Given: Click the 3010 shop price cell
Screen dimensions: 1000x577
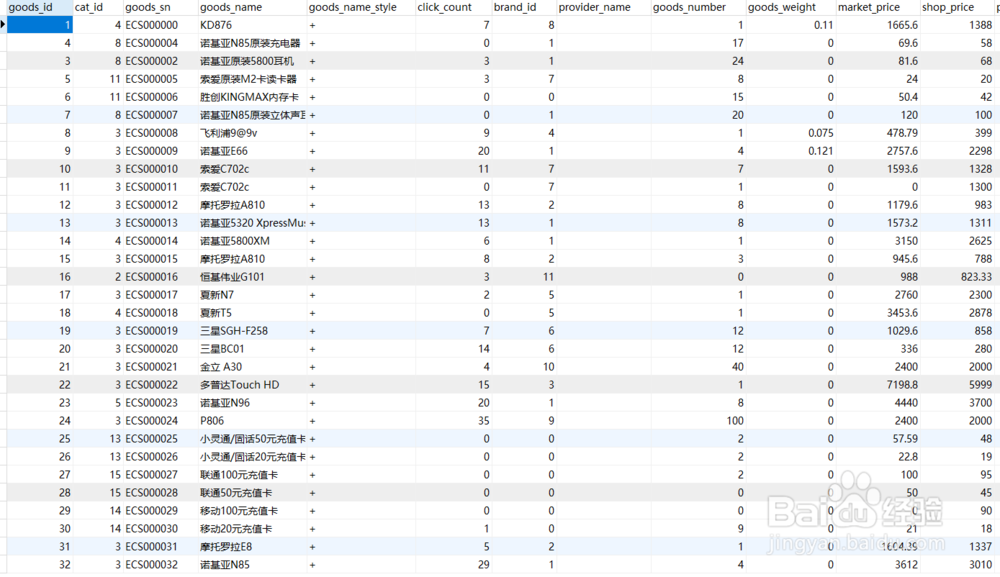Looking at the screenshot, I should [x=957, y=565].
